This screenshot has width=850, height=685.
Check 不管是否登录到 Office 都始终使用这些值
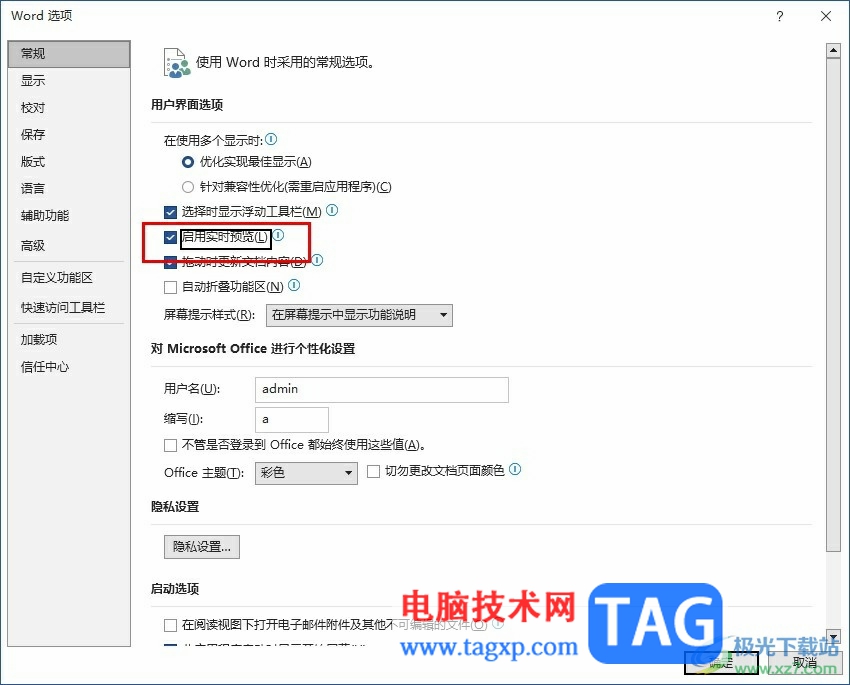click(x=170, y=445)
